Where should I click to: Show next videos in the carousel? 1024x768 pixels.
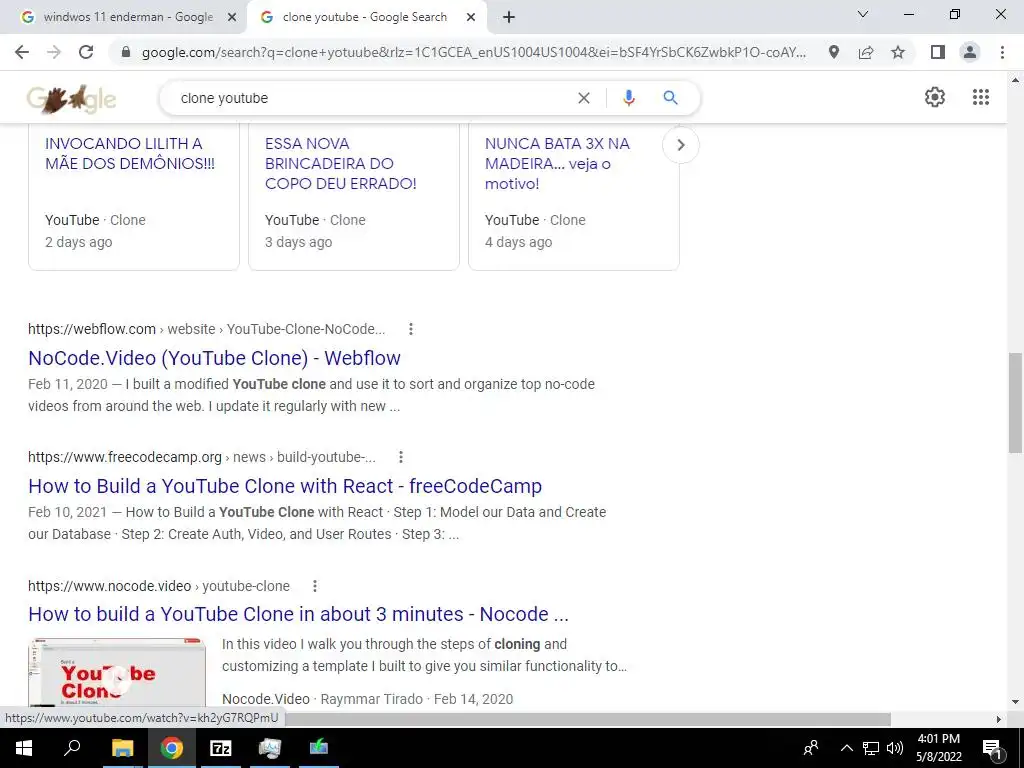[680, 145]
